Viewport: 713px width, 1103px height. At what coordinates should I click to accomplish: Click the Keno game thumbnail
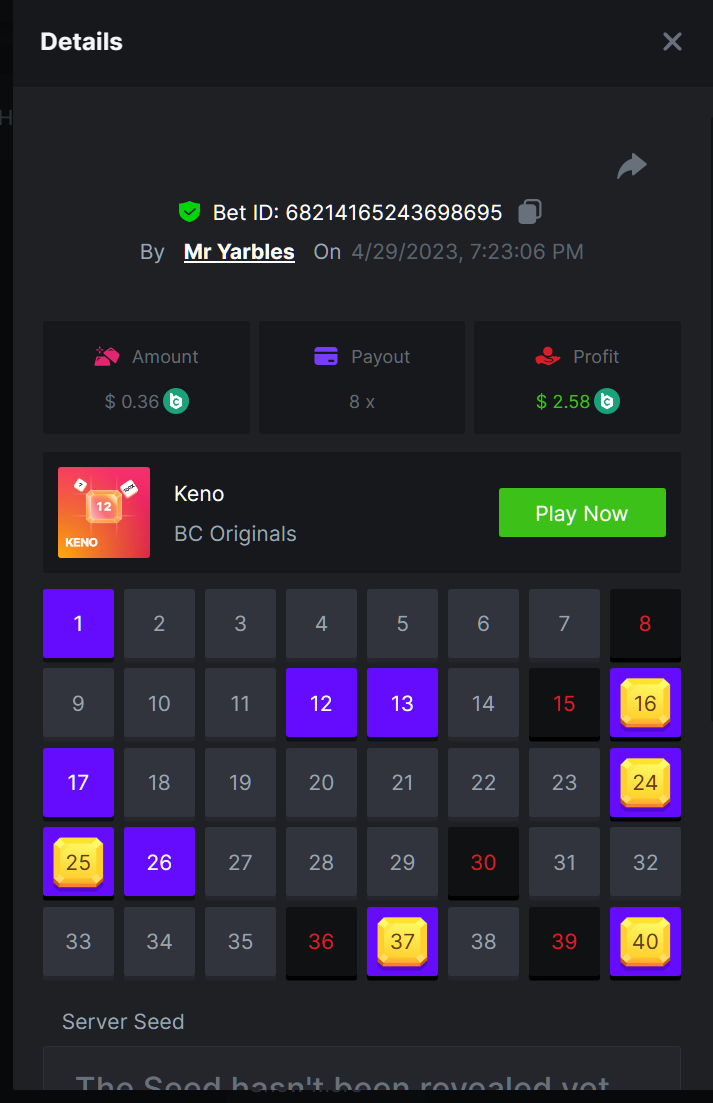[104, 512]
